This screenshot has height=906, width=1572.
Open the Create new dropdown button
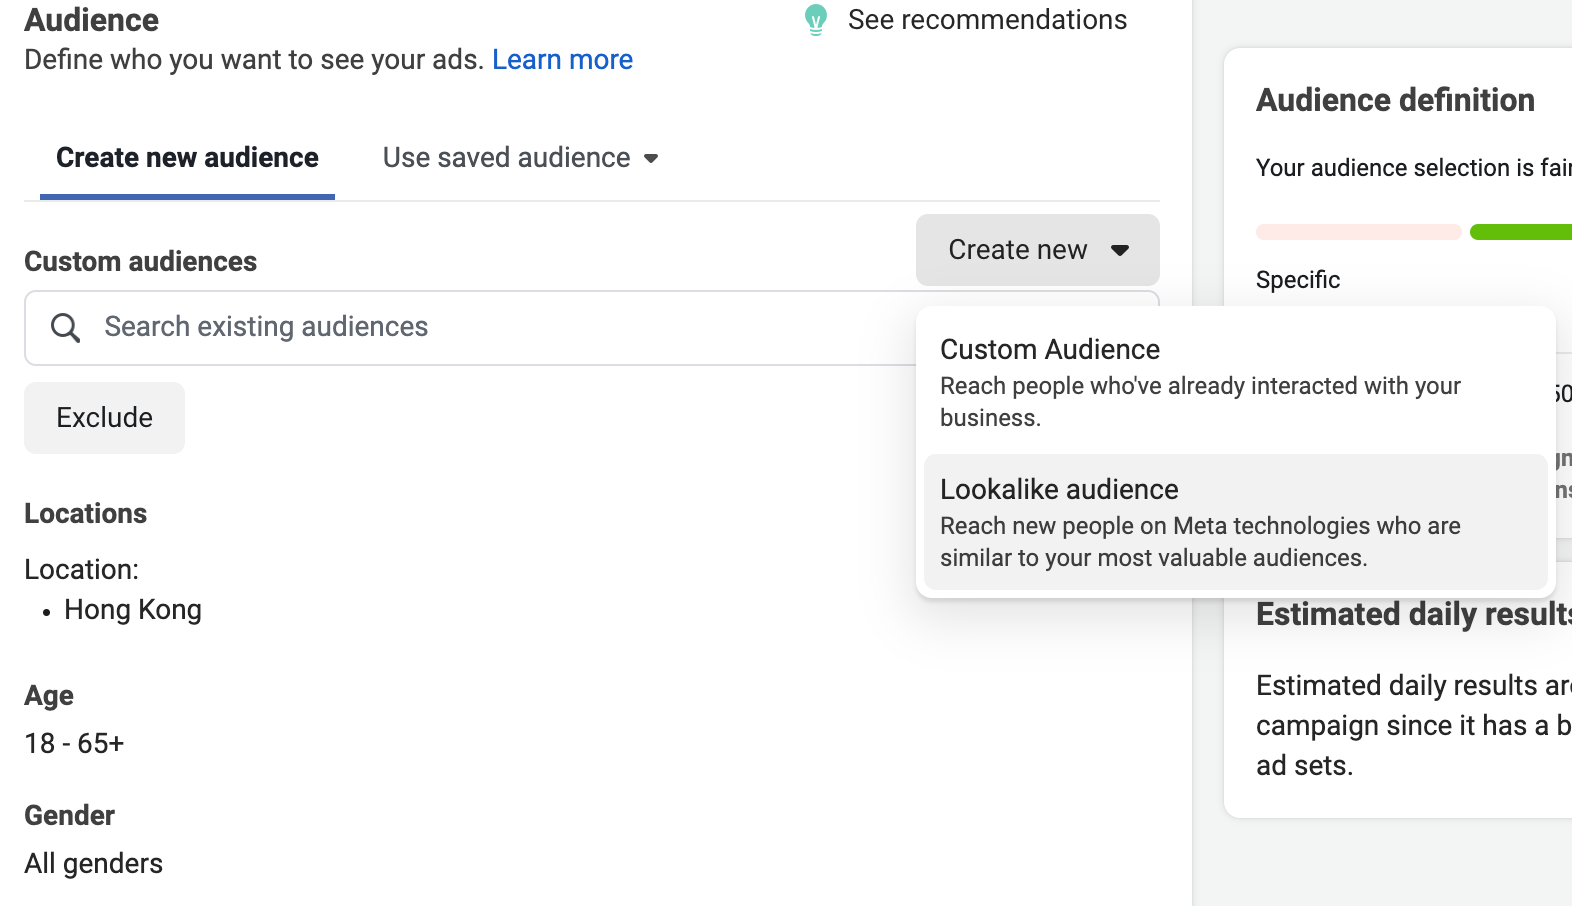tap(1037, 250)
